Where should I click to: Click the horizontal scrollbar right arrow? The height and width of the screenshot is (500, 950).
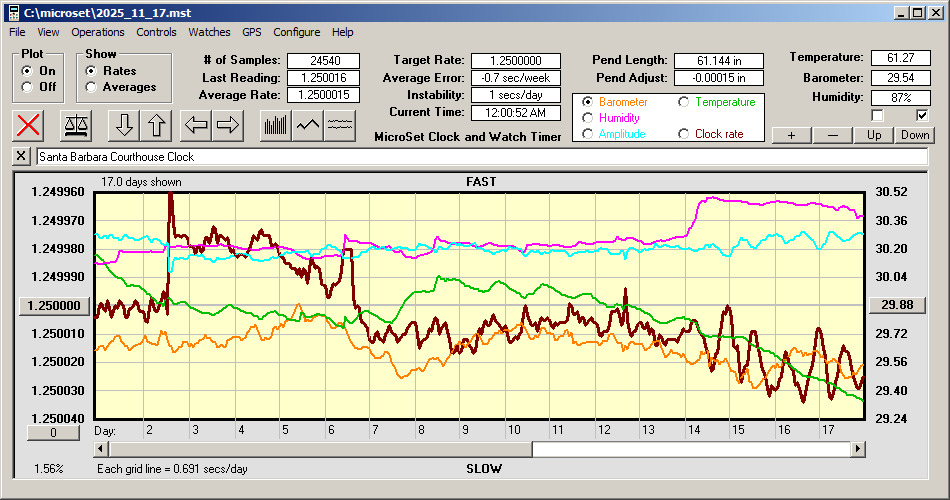[x=857, y=450]
